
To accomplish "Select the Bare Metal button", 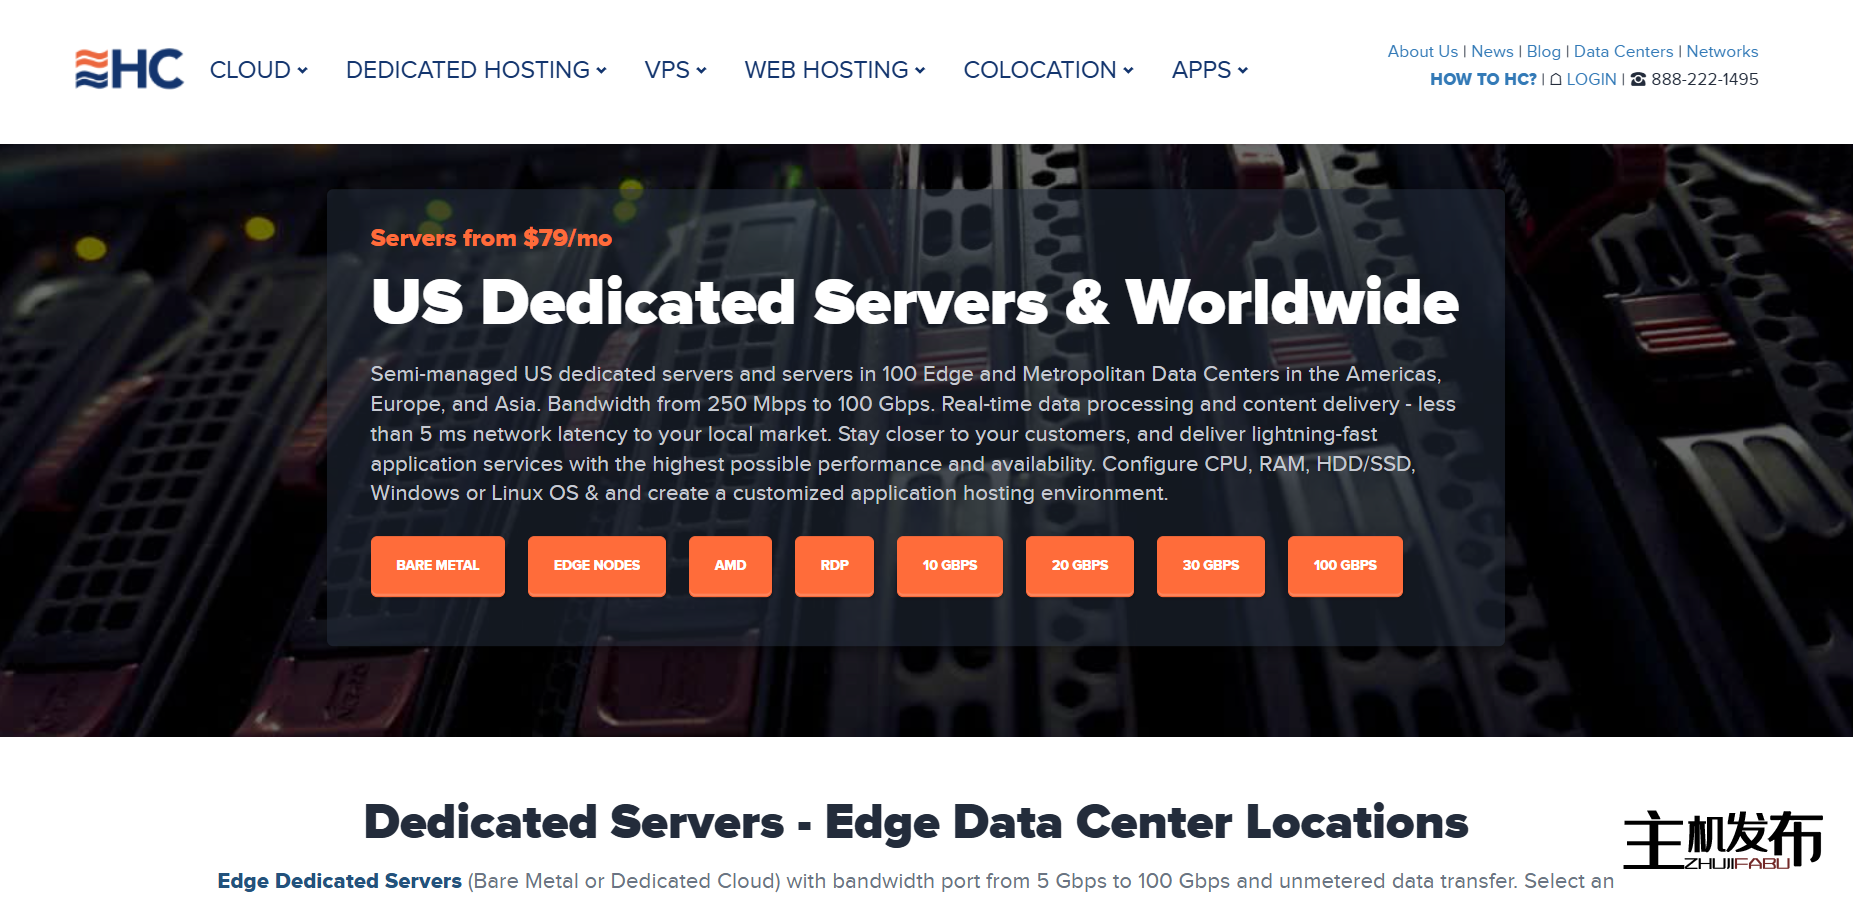I will click(x=437, y=566).
